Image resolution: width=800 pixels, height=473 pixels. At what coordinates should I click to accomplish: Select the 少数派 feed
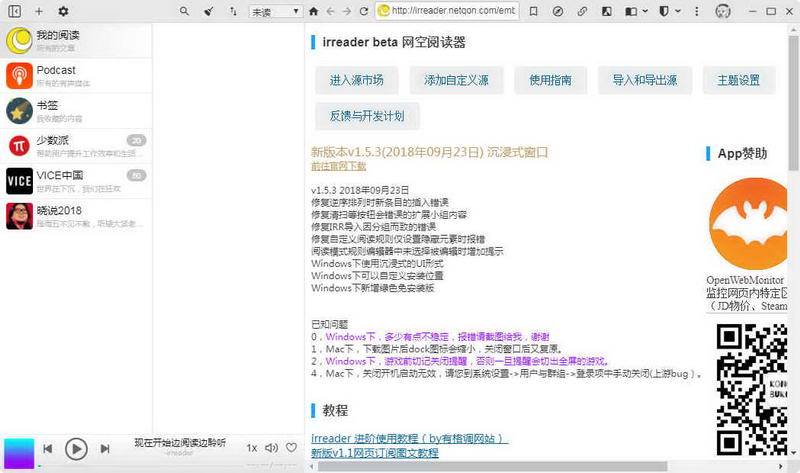[76, 146]
